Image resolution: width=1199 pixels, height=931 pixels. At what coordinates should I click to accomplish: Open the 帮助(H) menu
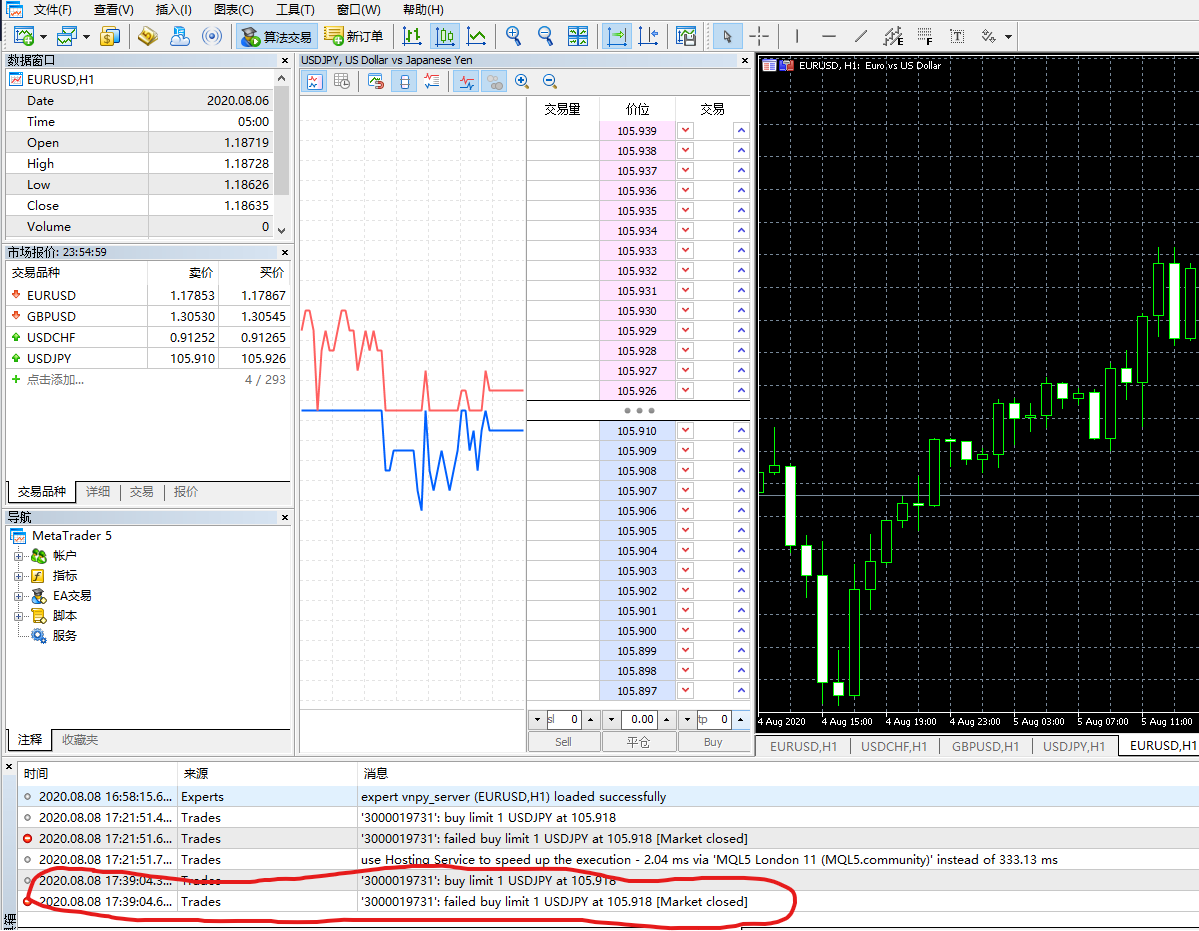click(423, 10)
